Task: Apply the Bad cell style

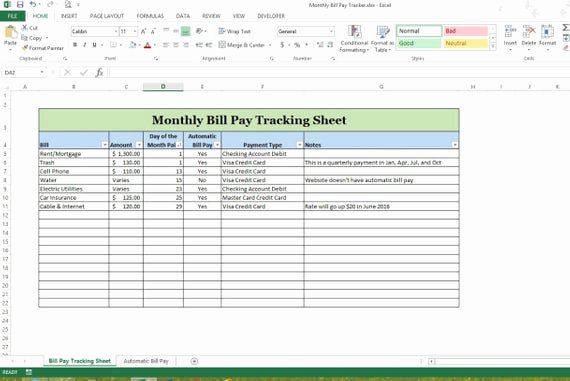Action: click(x=466, y=31)
